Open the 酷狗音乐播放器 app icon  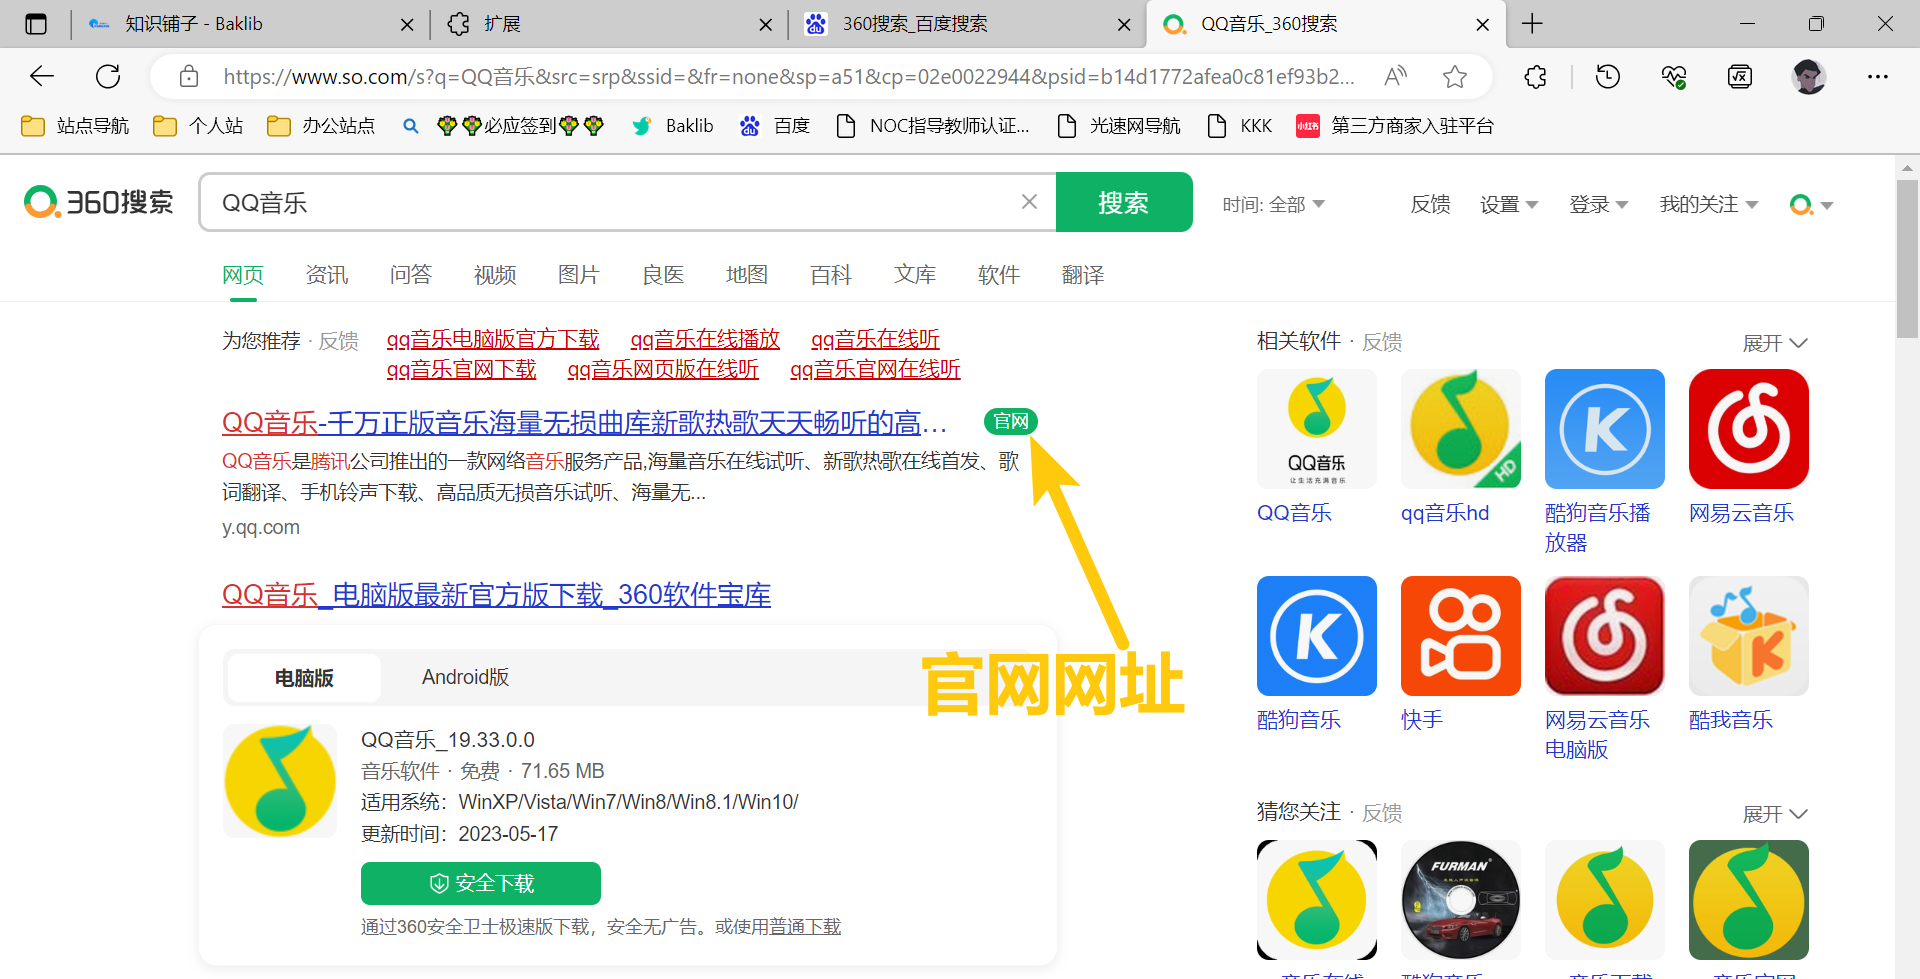click(1605, 429)
